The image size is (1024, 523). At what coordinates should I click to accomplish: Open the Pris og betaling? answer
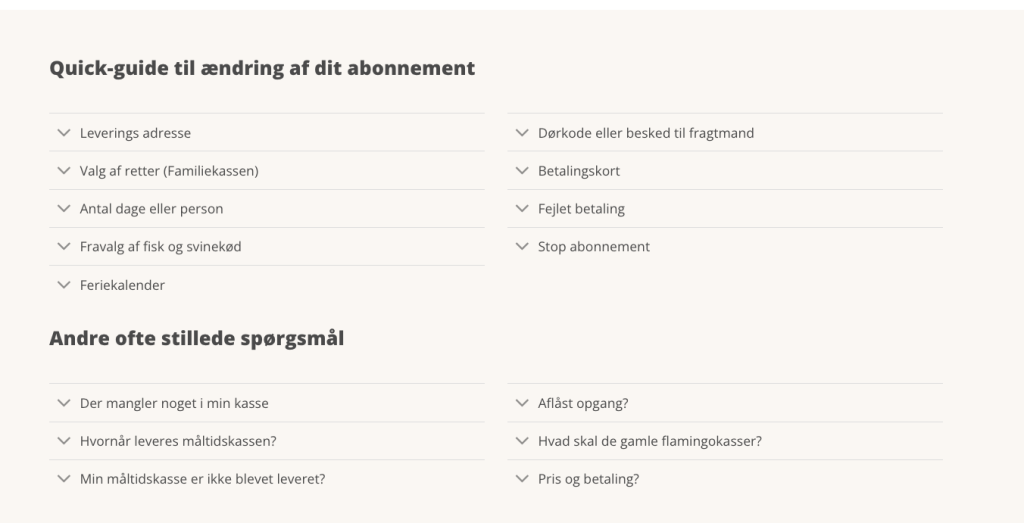coord(588,479)
